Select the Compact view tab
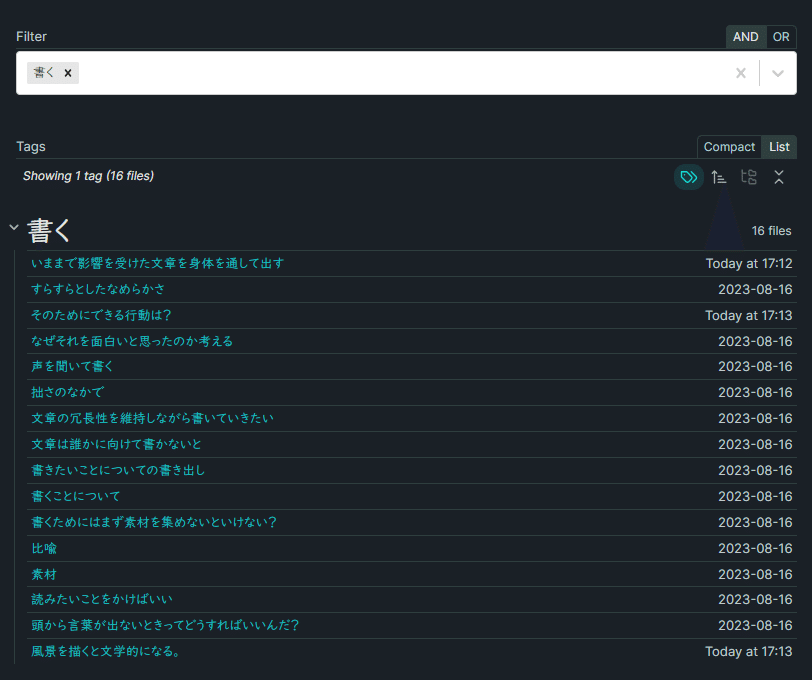The width and height of the screenshot is (812, 680). pyautogui.click(x=729, y=146)
